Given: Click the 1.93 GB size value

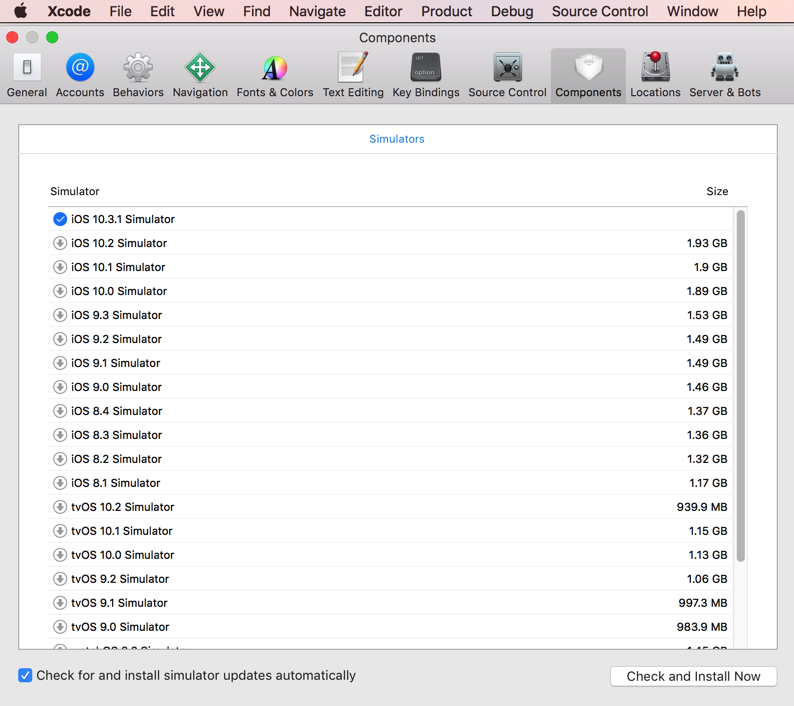Looking at the screenshot, I should click(707, 243).
